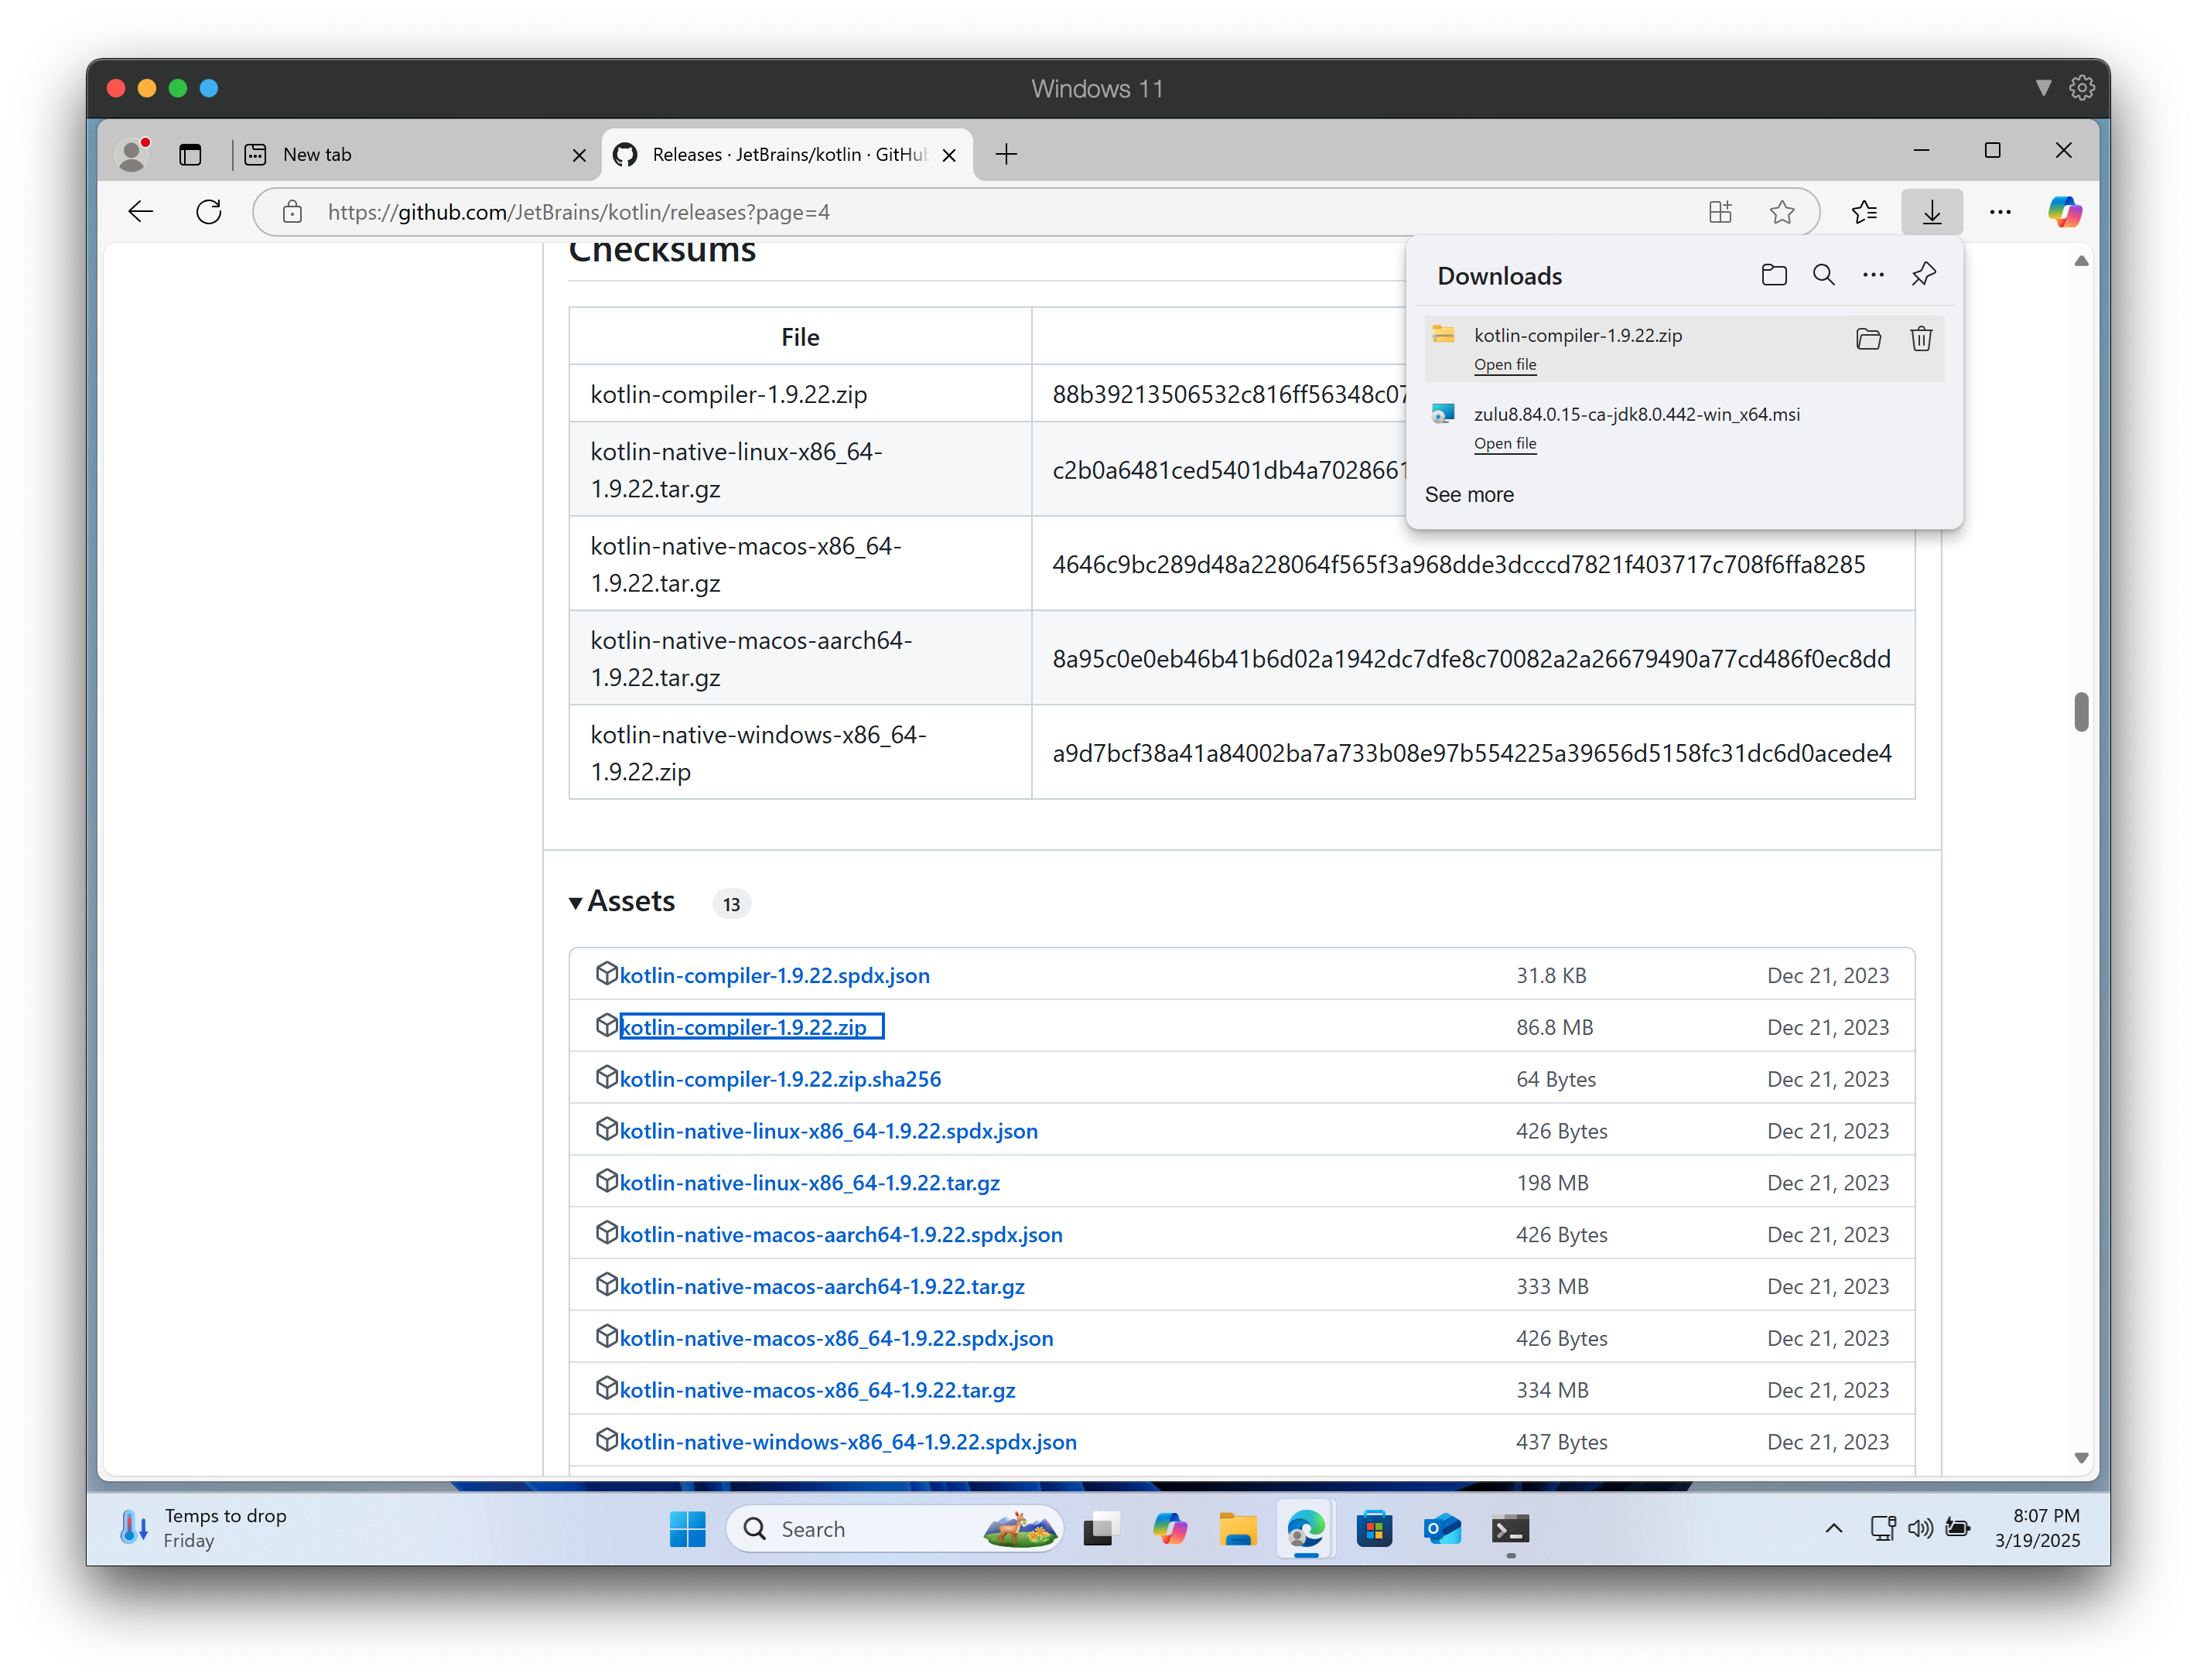
Task: Open the Settings and more menu
Action: pyautogui.click(x=2000, y=212)
